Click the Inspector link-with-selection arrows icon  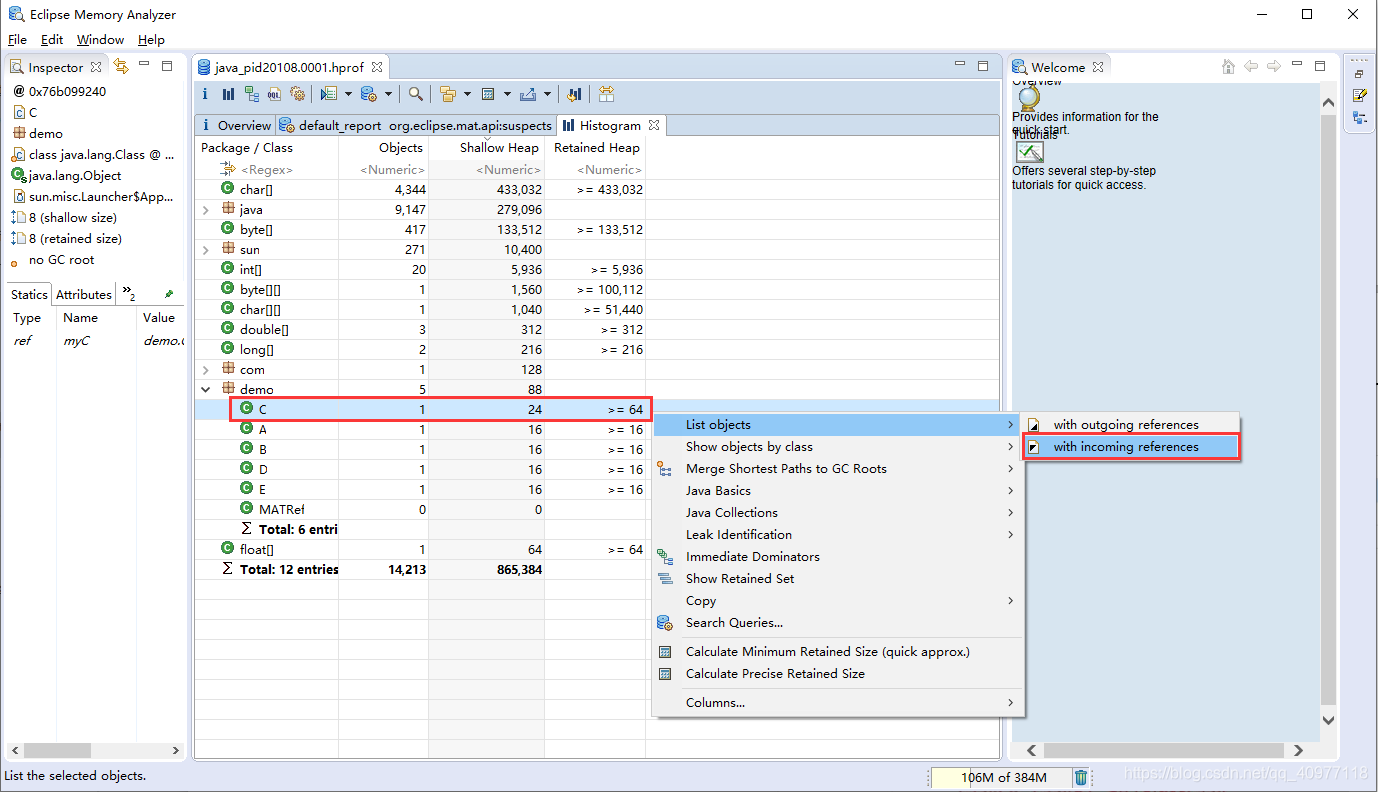coord(121,66)
